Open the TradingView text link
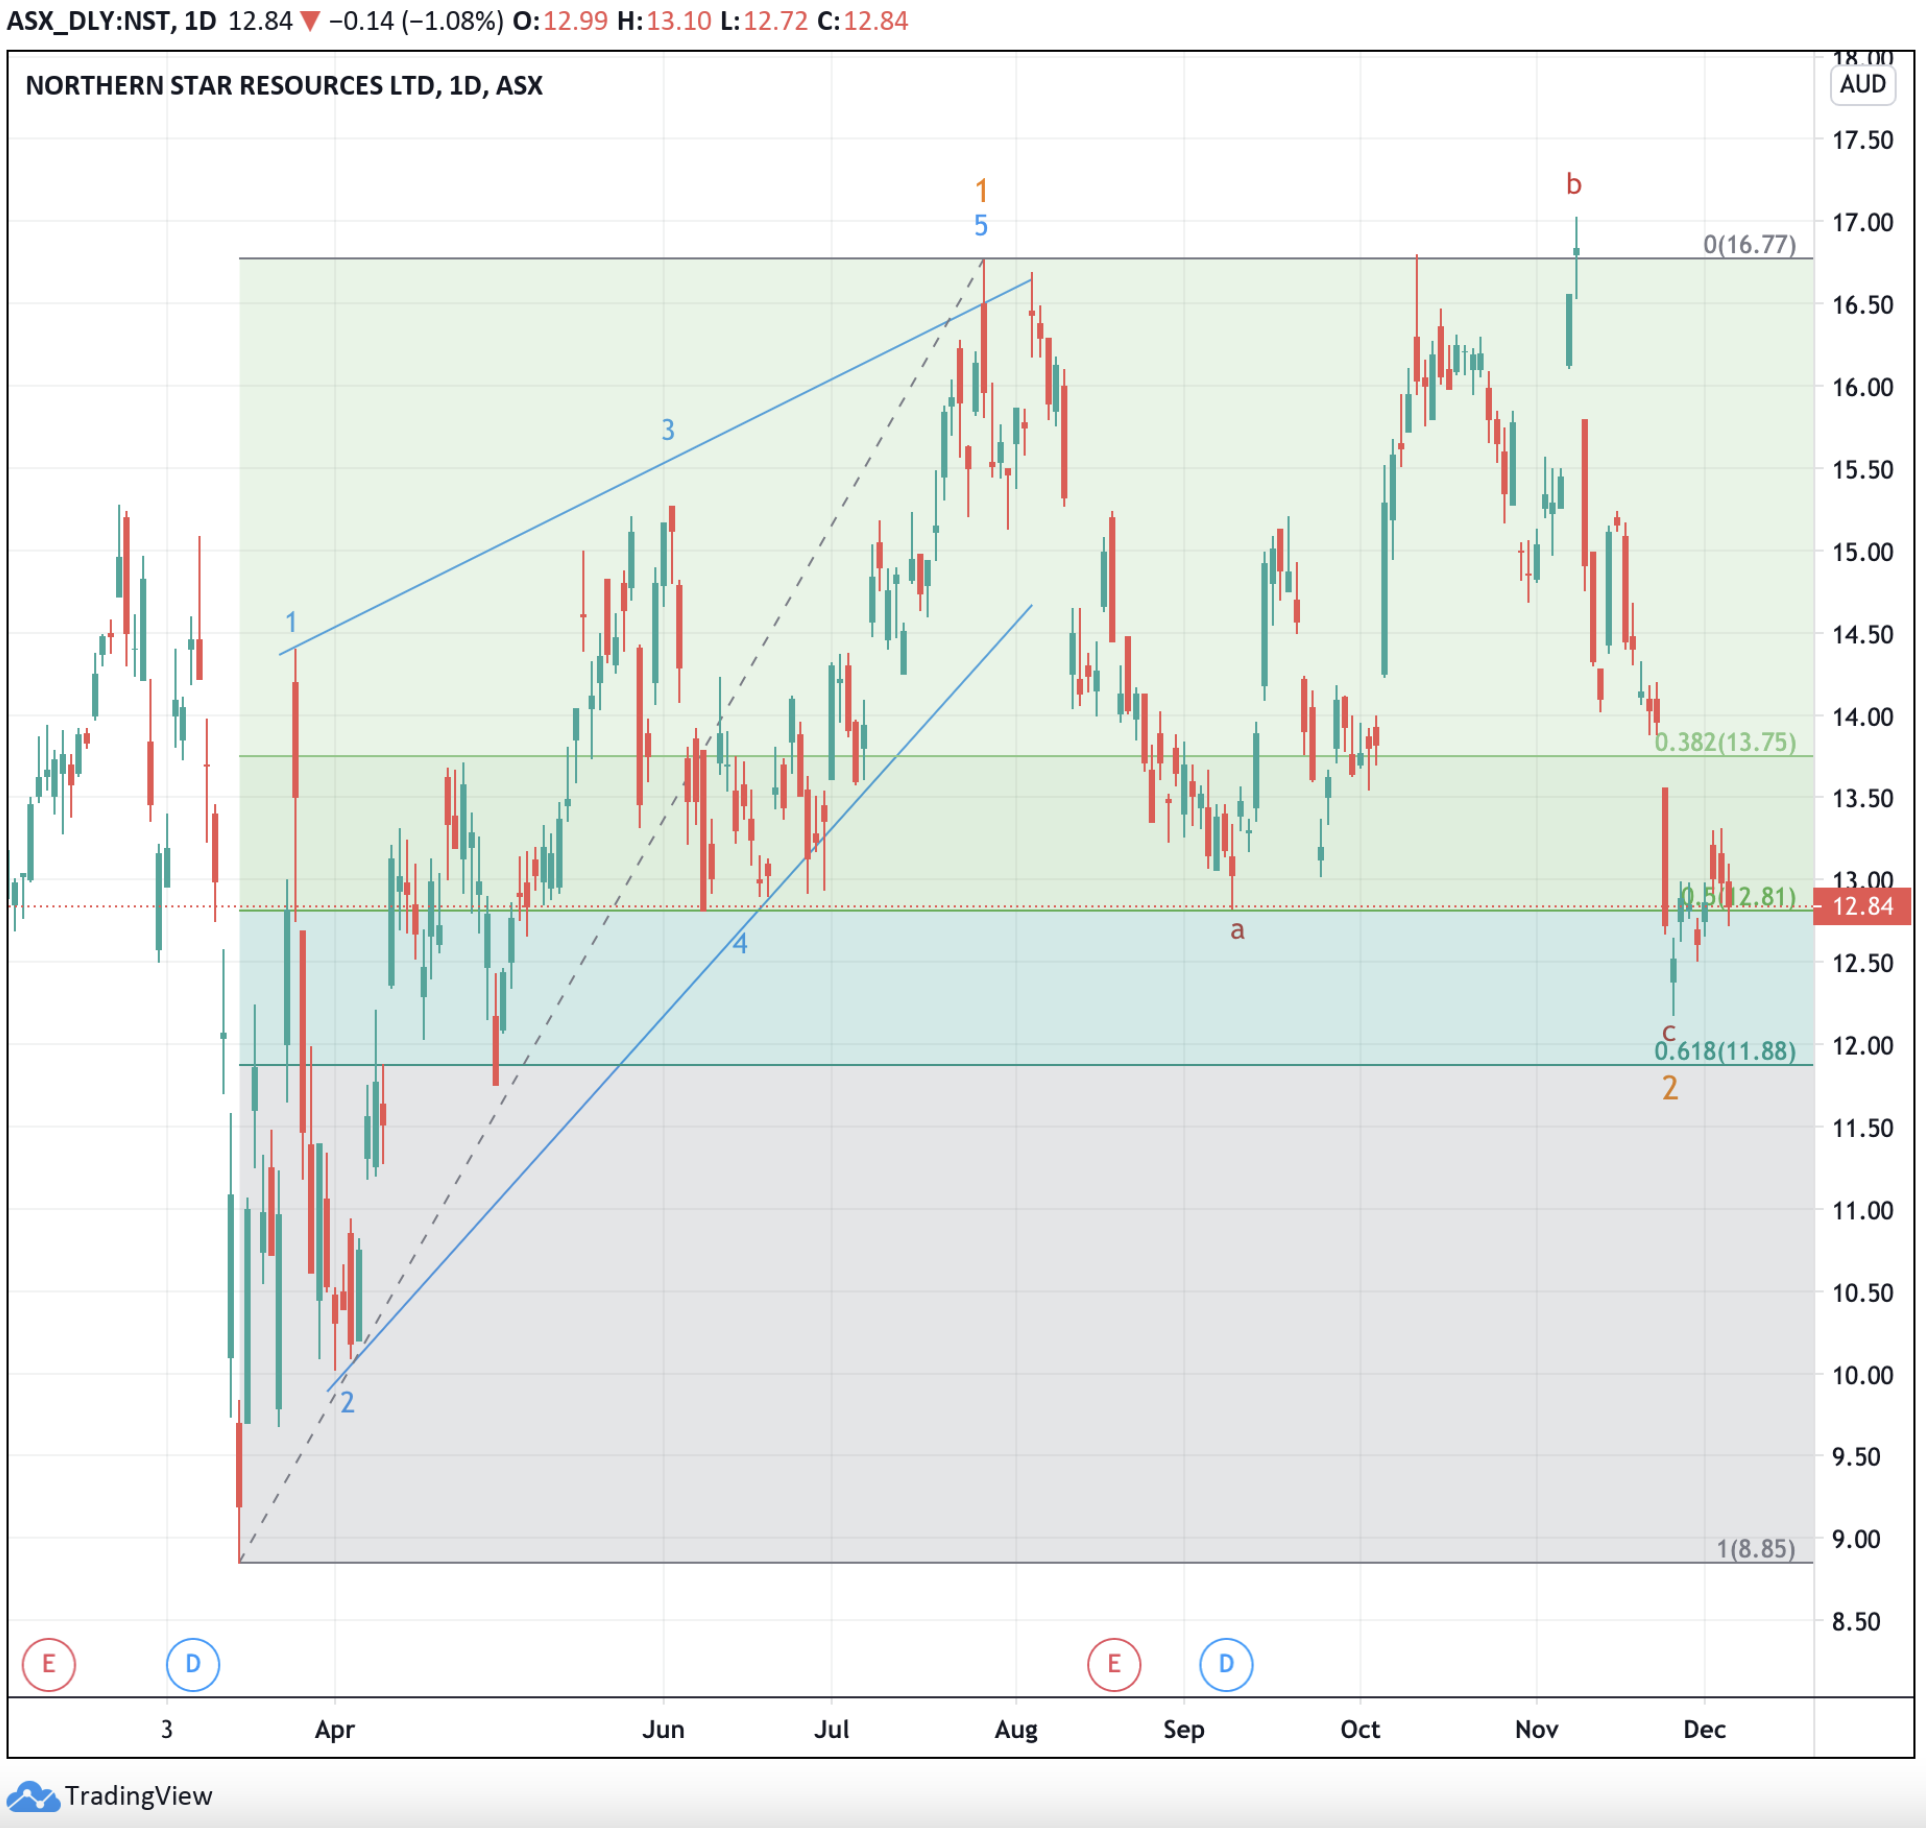Viewport: 1926px width, 1828px height. tap(138, 1797)
